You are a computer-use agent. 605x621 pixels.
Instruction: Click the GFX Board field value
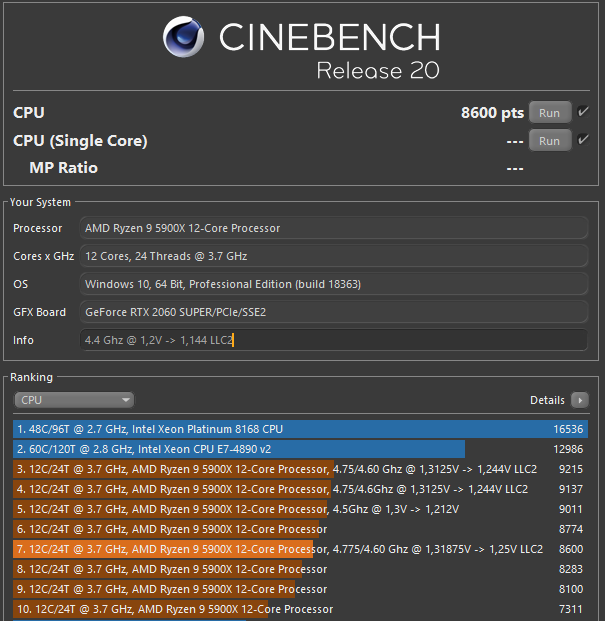point(333,312)
